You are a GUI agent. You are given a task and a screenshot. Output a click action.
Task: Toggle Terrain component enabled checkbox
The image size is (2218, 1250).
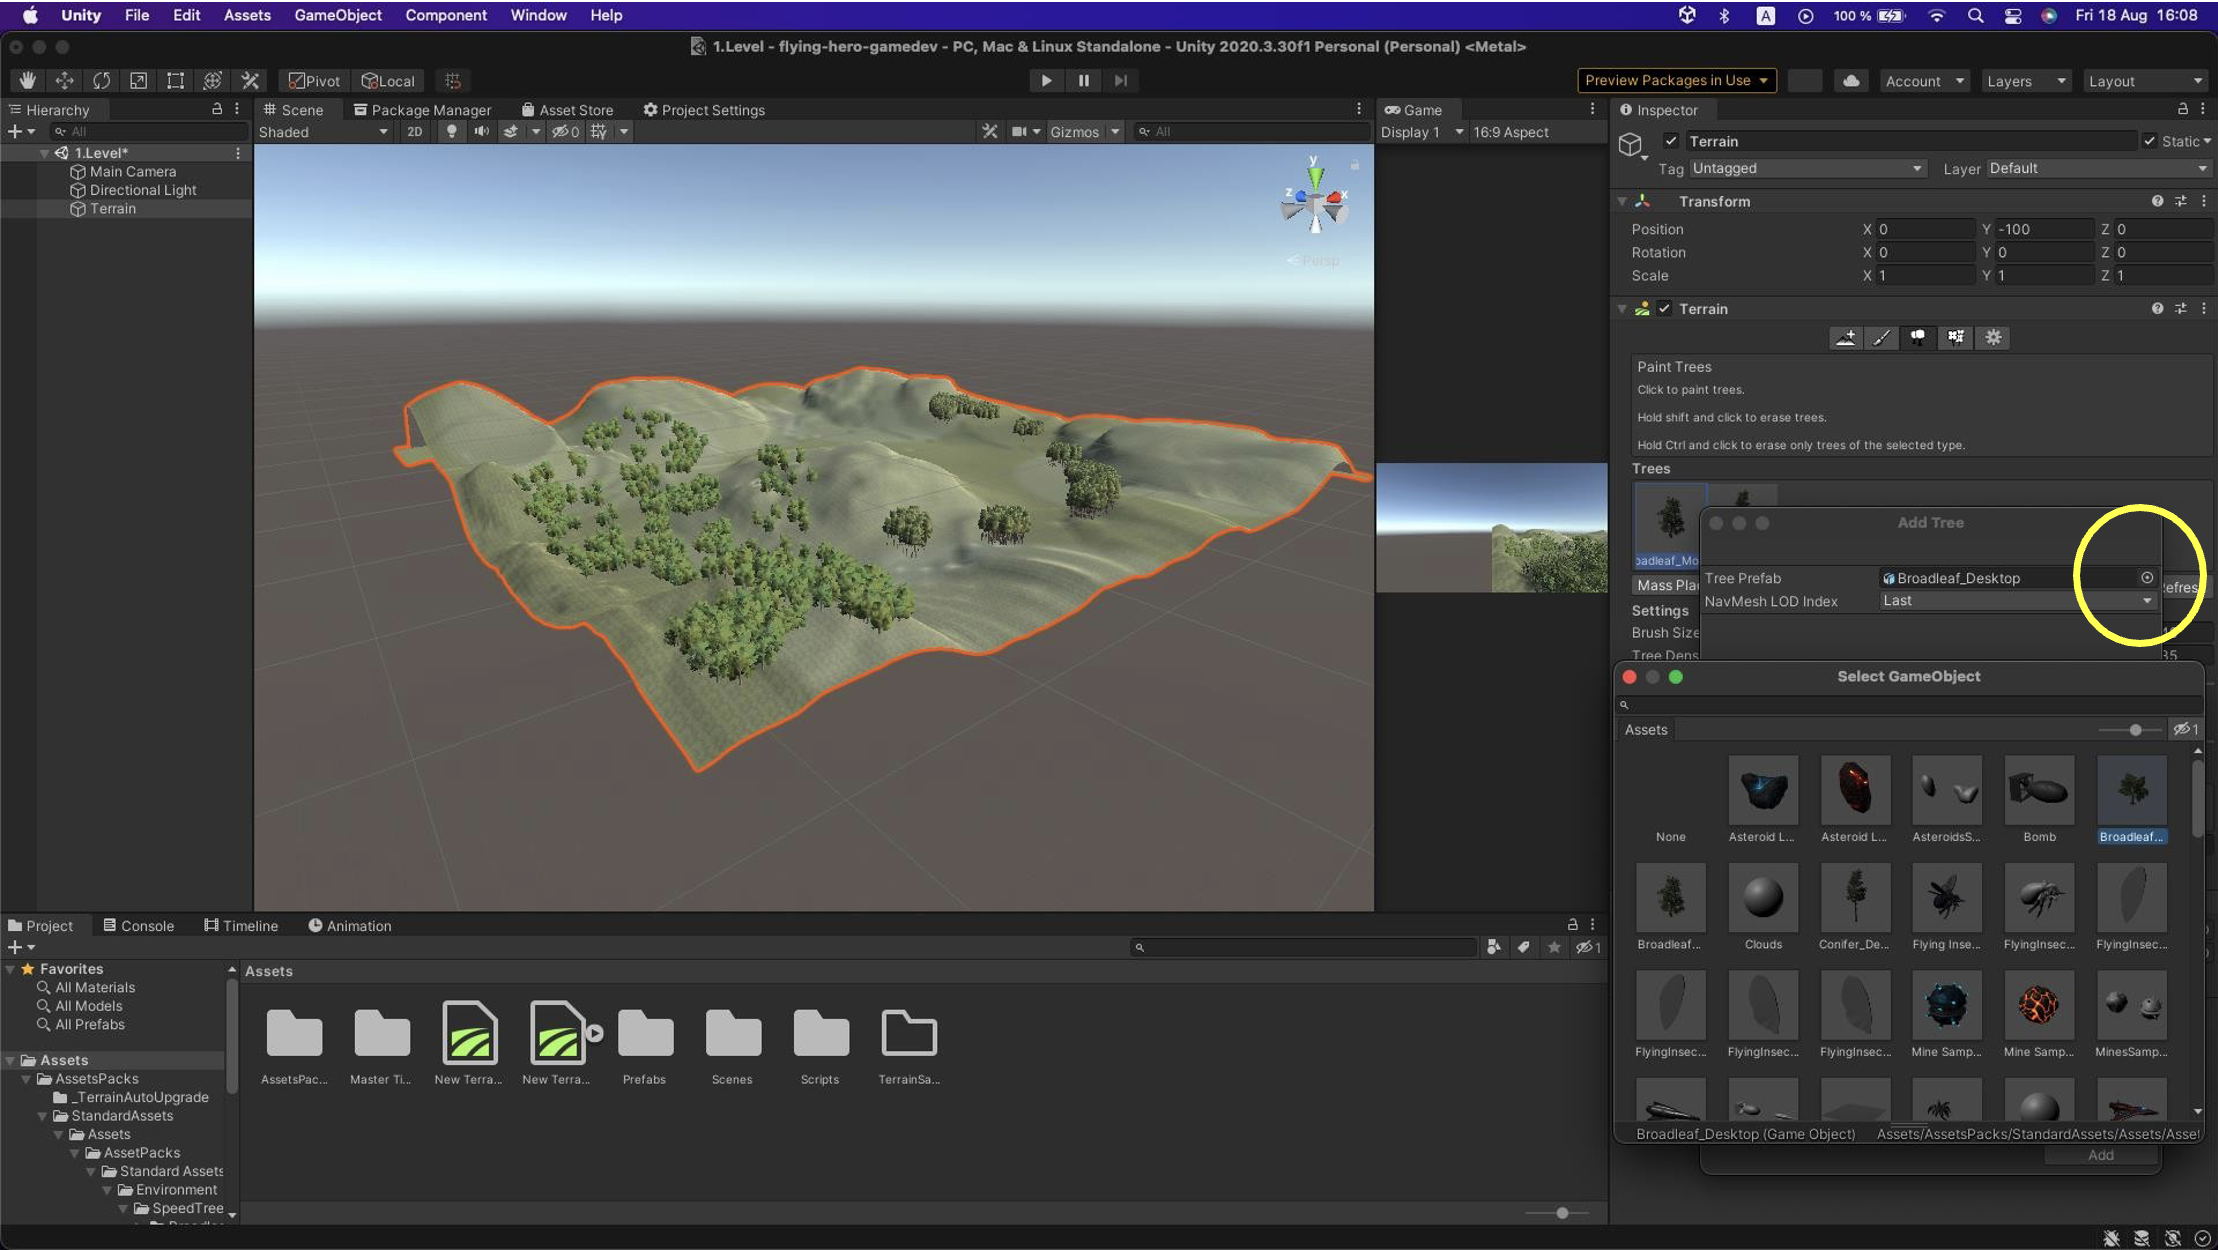coord(1664,309)
